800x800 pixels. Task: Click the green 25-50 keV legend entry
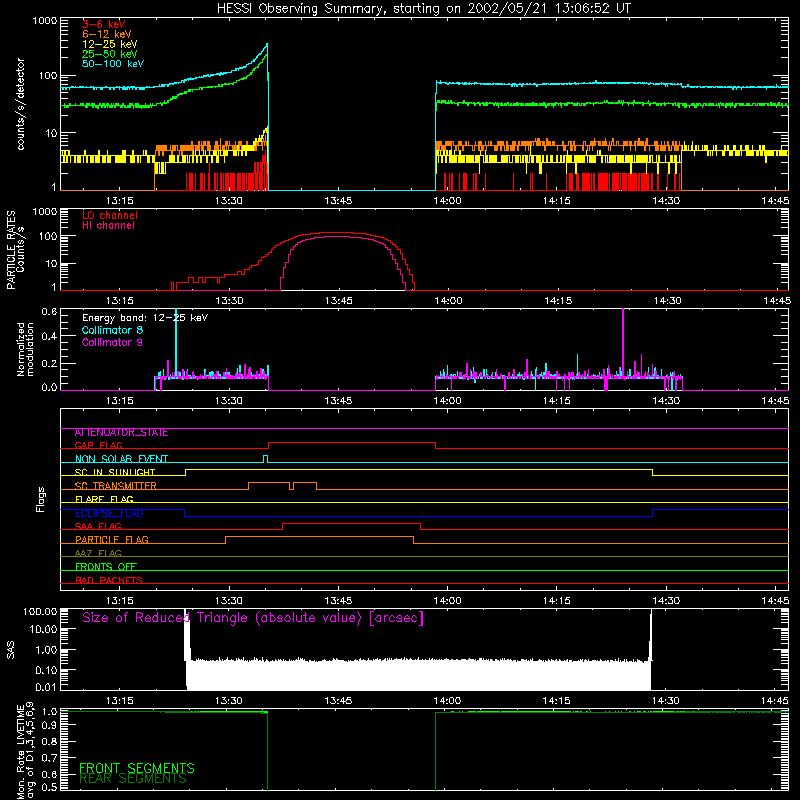pyautogui.click(x=110, y=54)
